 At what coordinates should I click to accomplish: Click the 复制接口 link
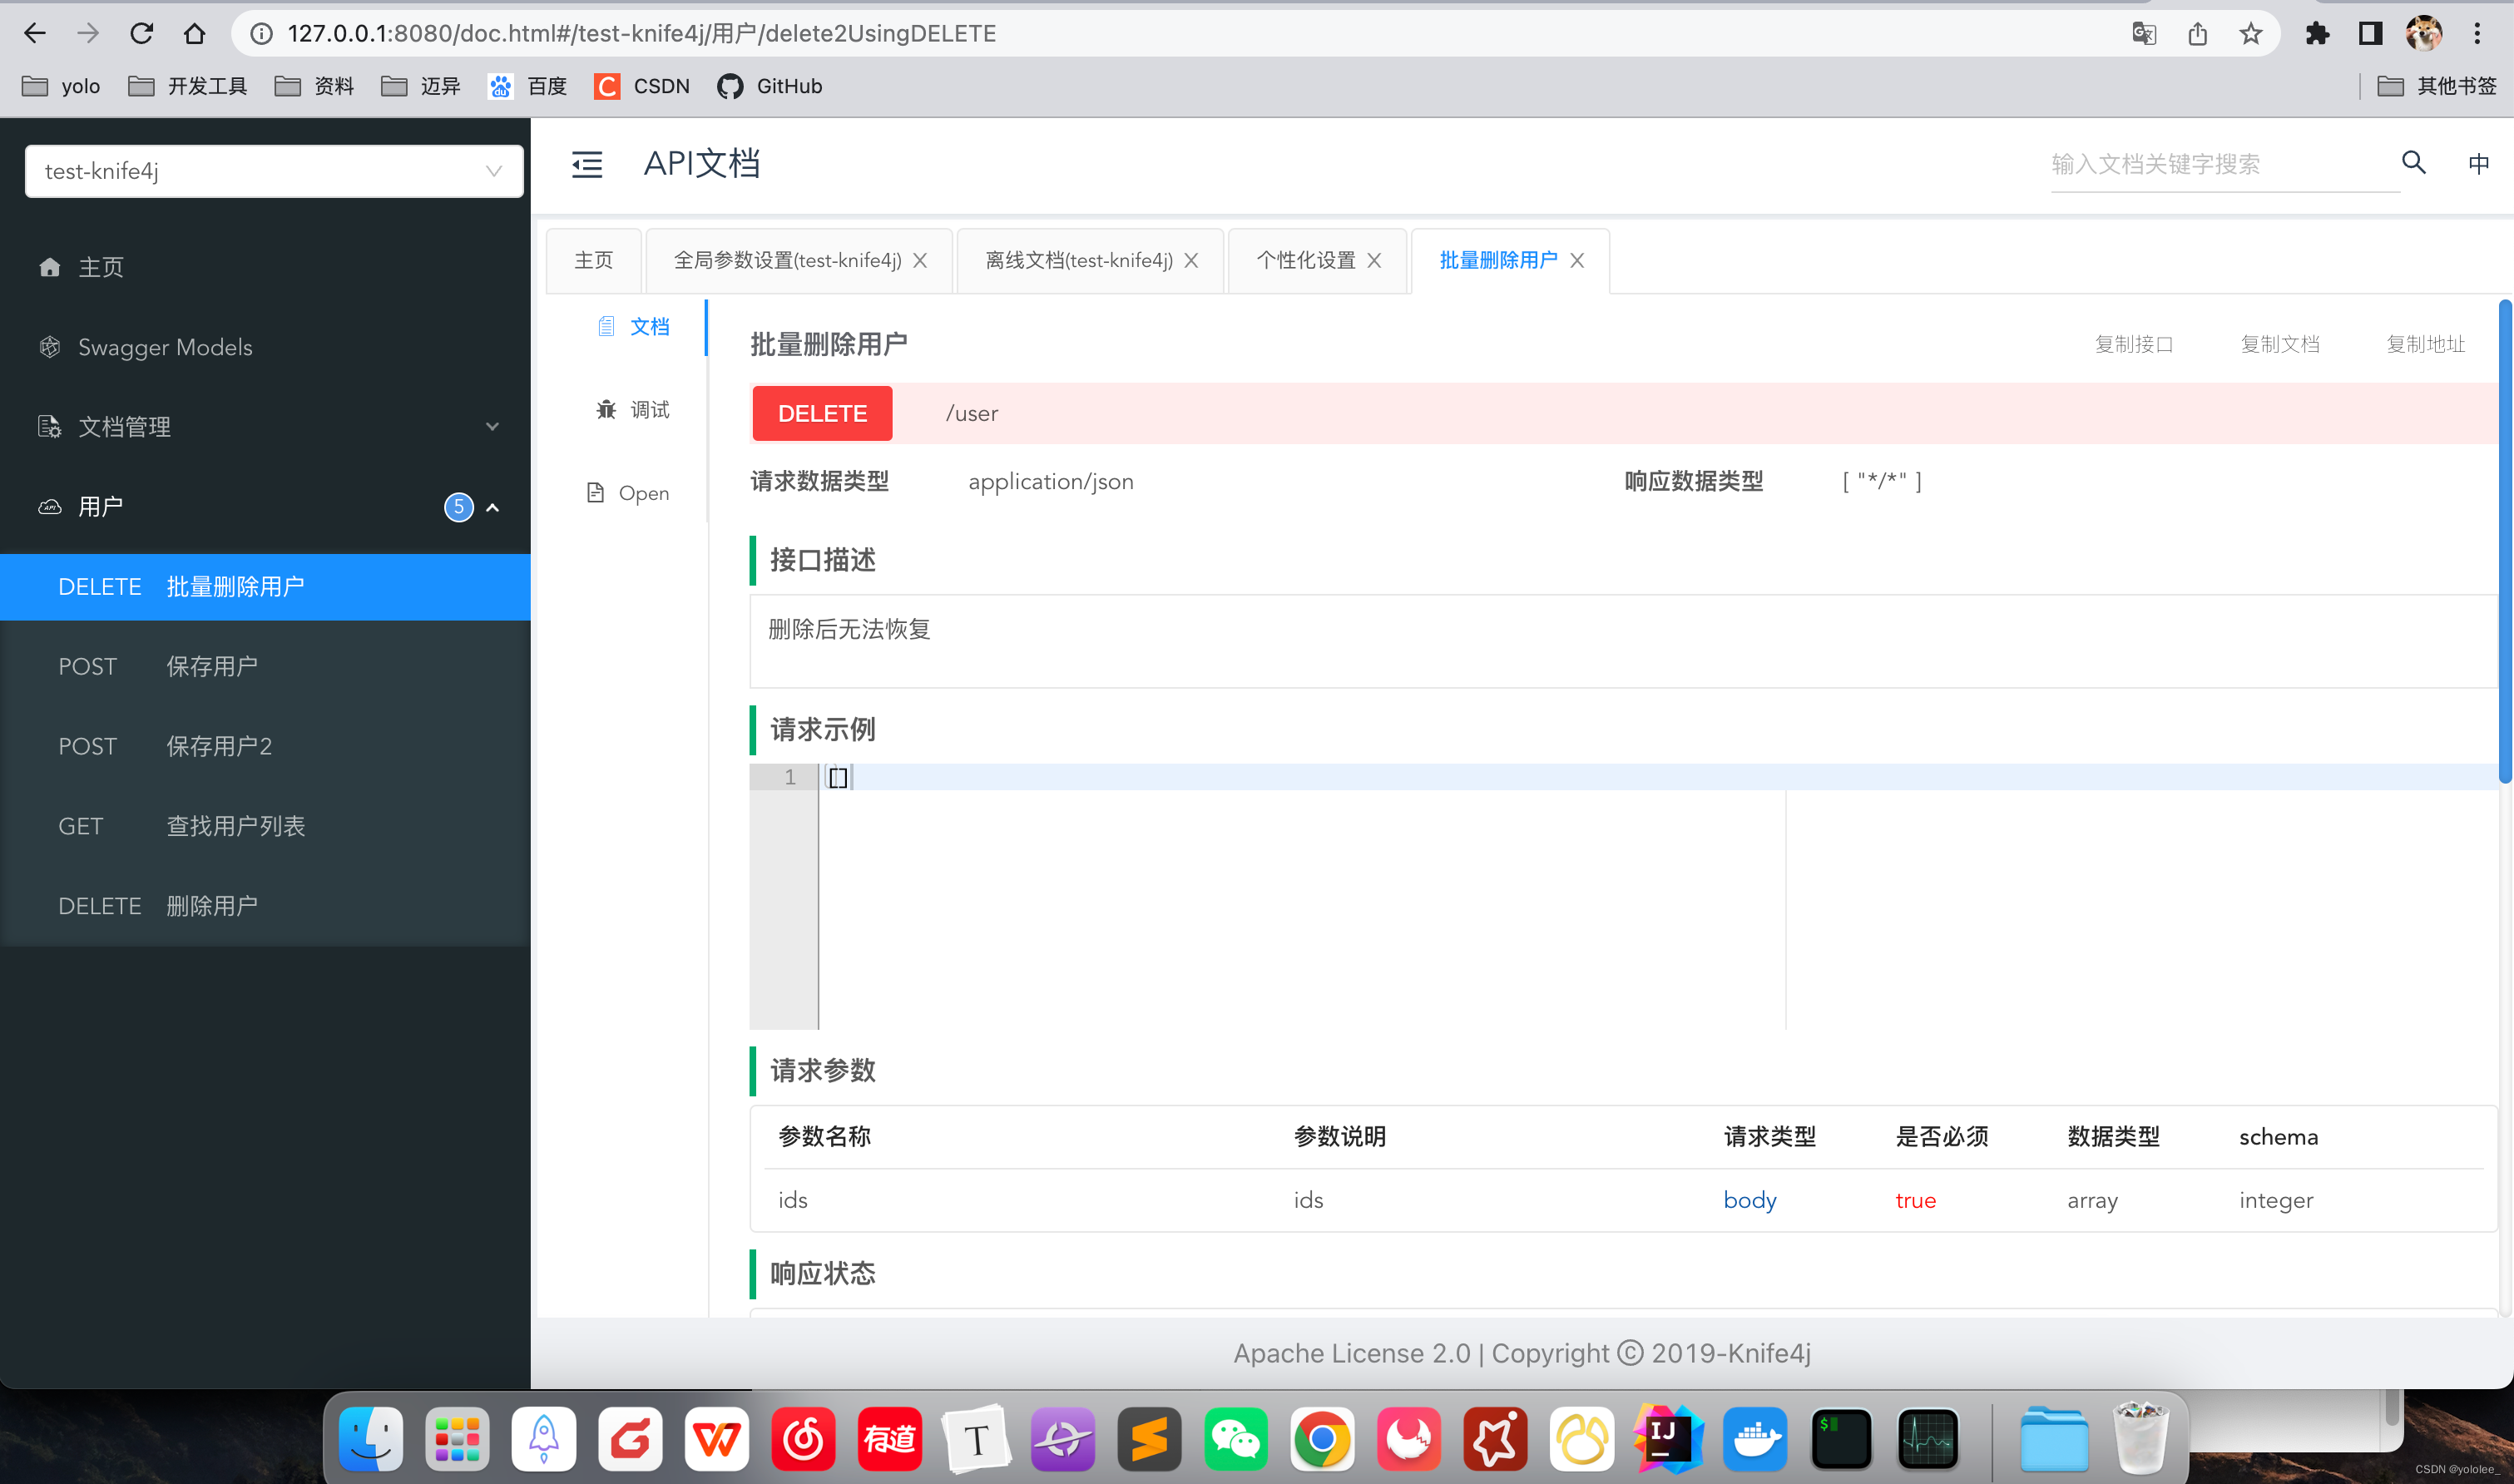[x=2134, y=344]
